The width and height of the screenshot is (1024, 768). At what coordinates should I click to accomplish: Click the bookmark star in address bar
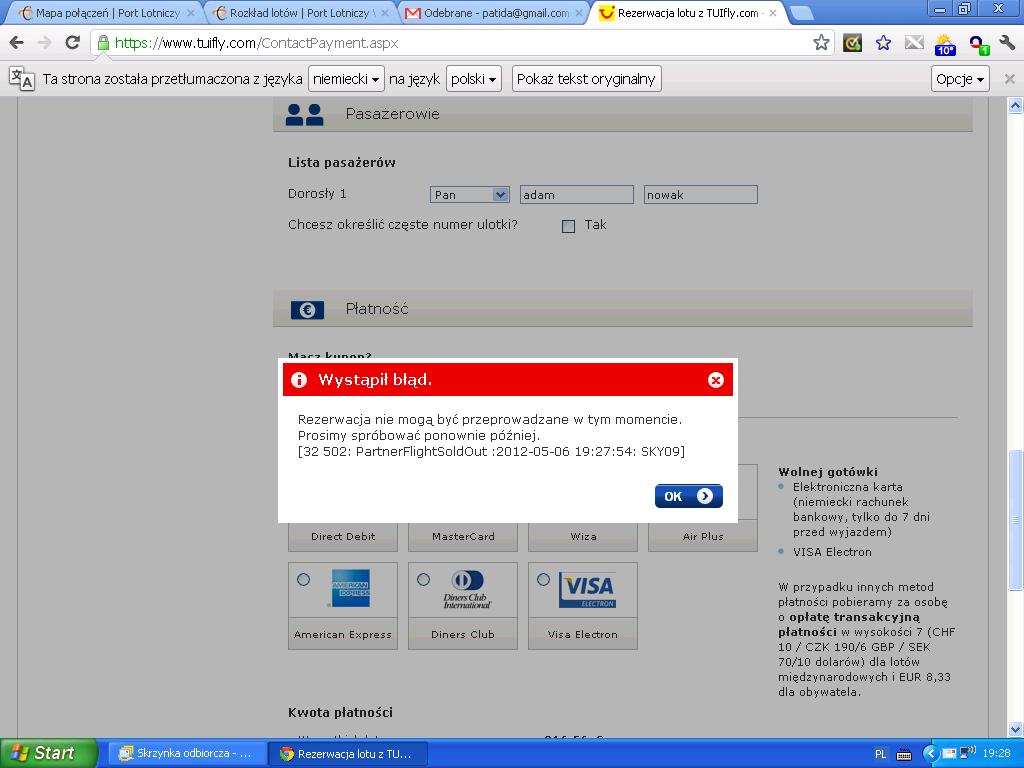[821, 43]
